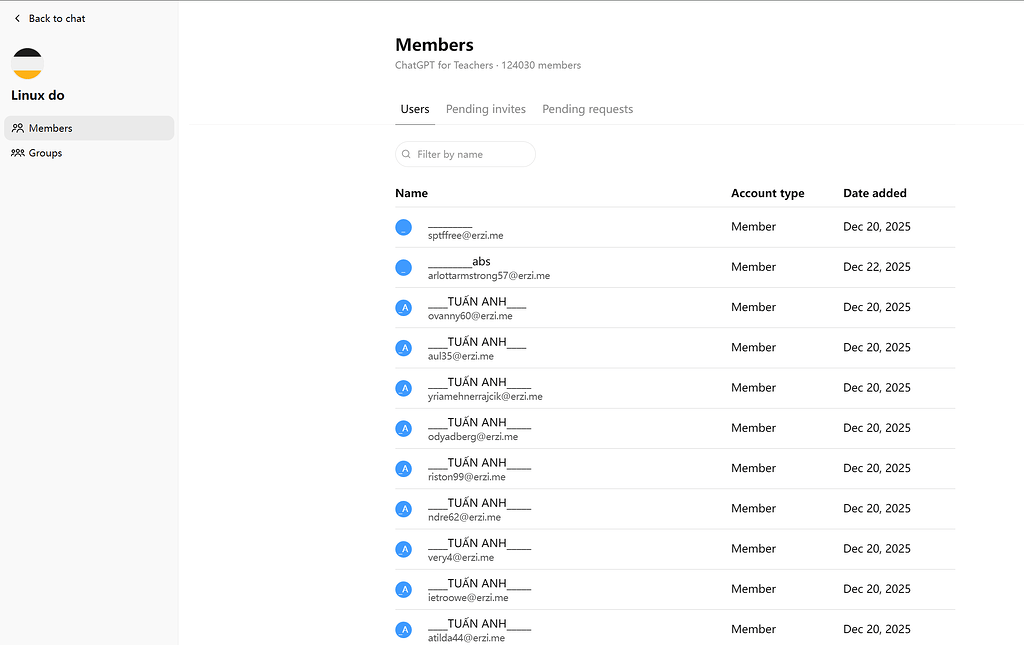Switch to the Pending invites tab

tap(486, 109)
